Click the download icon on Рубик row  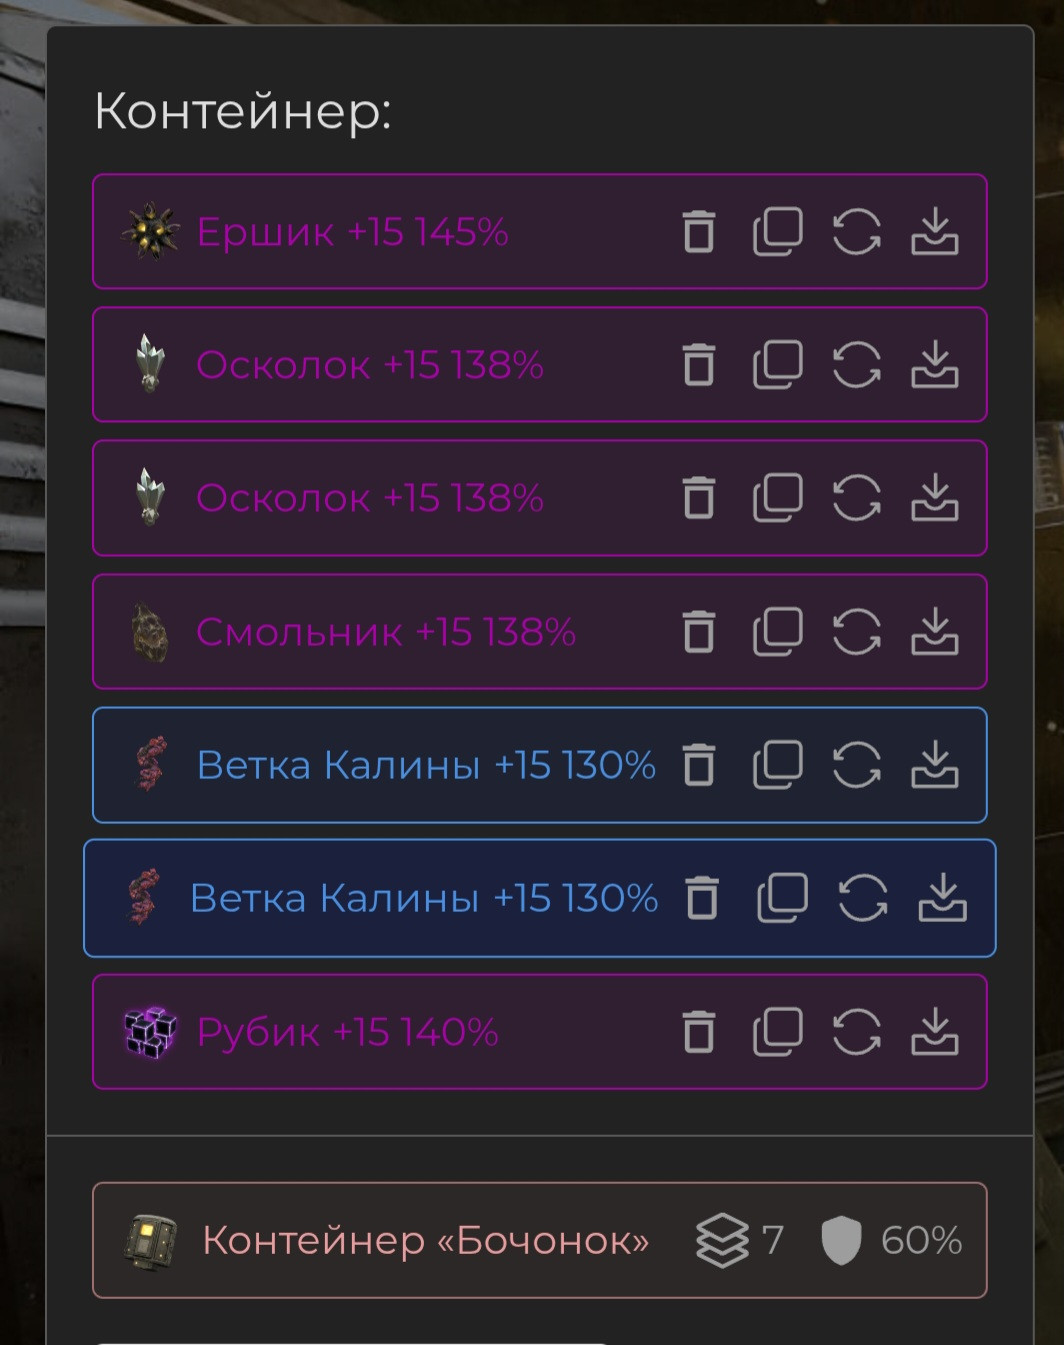click(x=935, y=1032)
